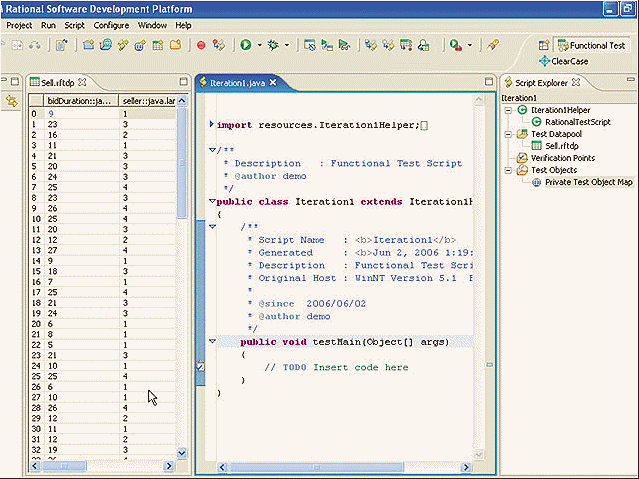Click the Enable Environments for Testing icon
The height and width of the screenshot is (479, 639).
pyautogui.click(x=327, y=45)
